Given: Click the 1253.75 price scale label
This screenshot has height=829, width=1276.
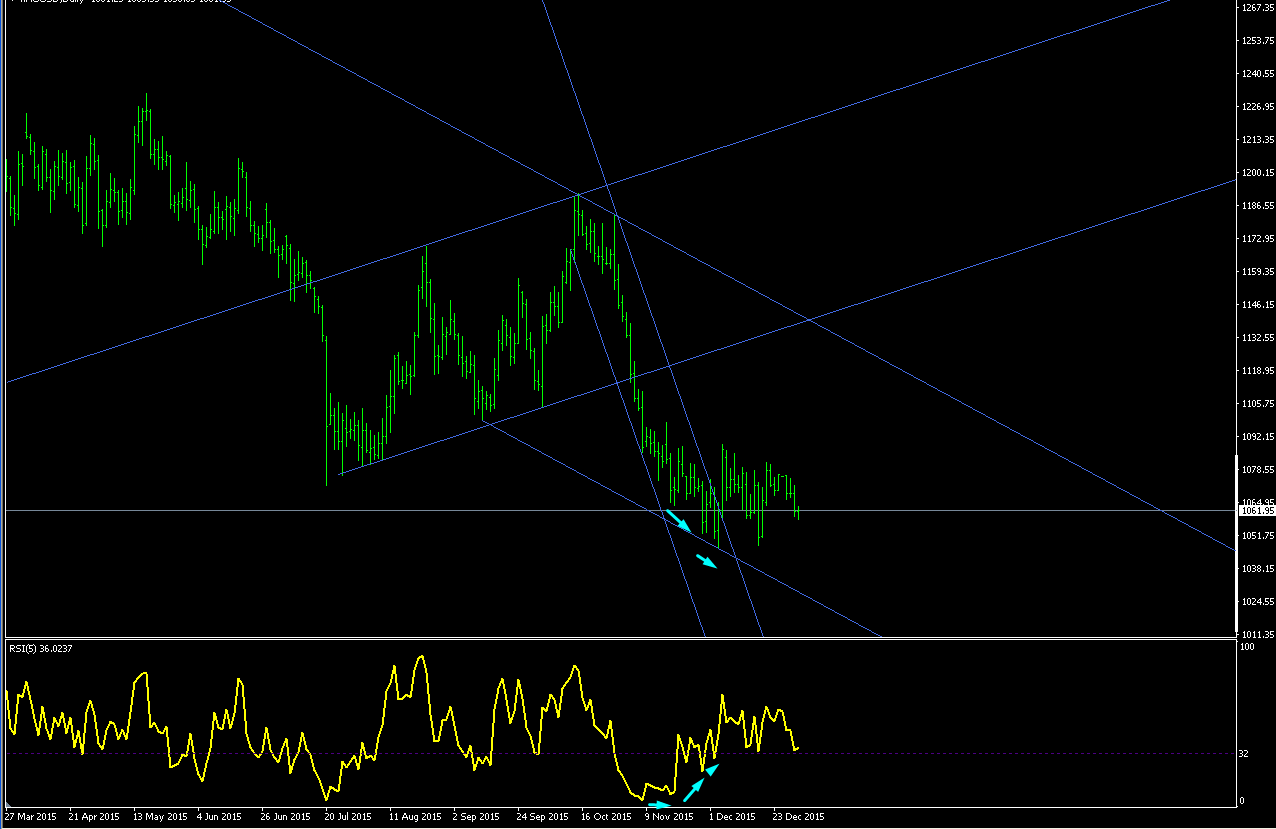Looking at the screenshot, I should 1256,41.
